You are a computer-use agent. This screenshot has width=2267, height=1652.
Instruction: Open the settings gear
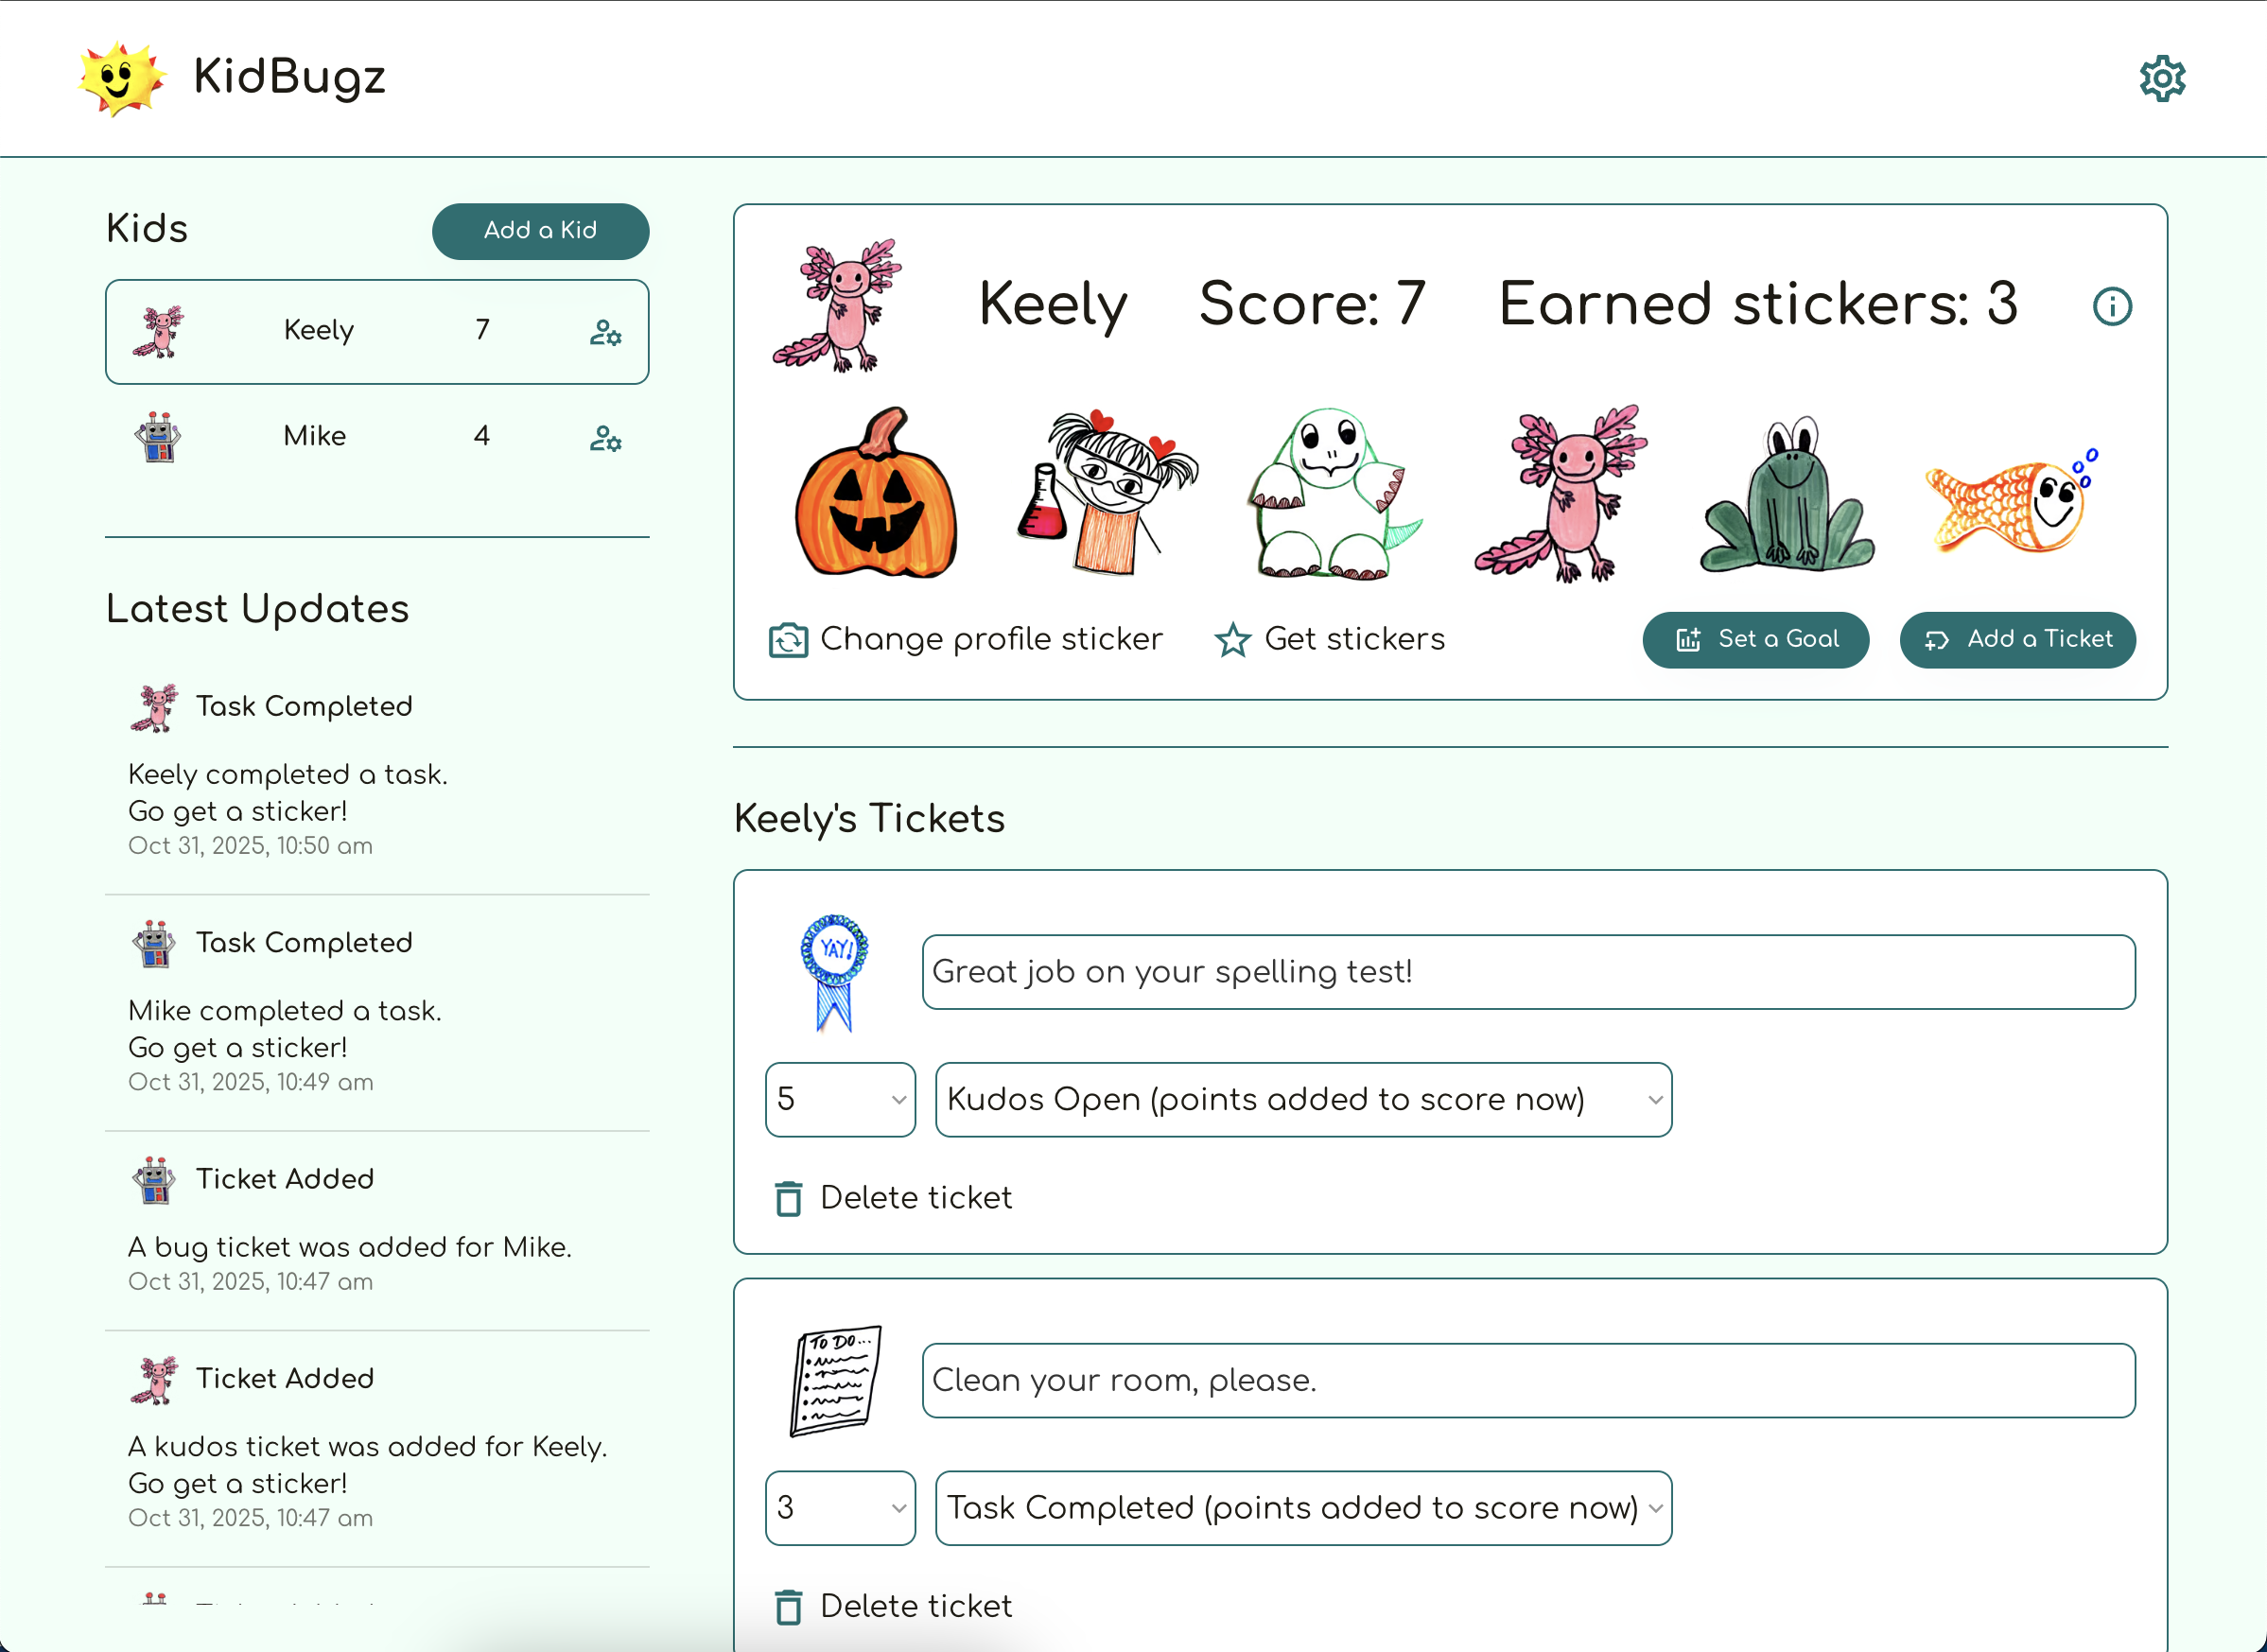click(x=2161, y=78)
